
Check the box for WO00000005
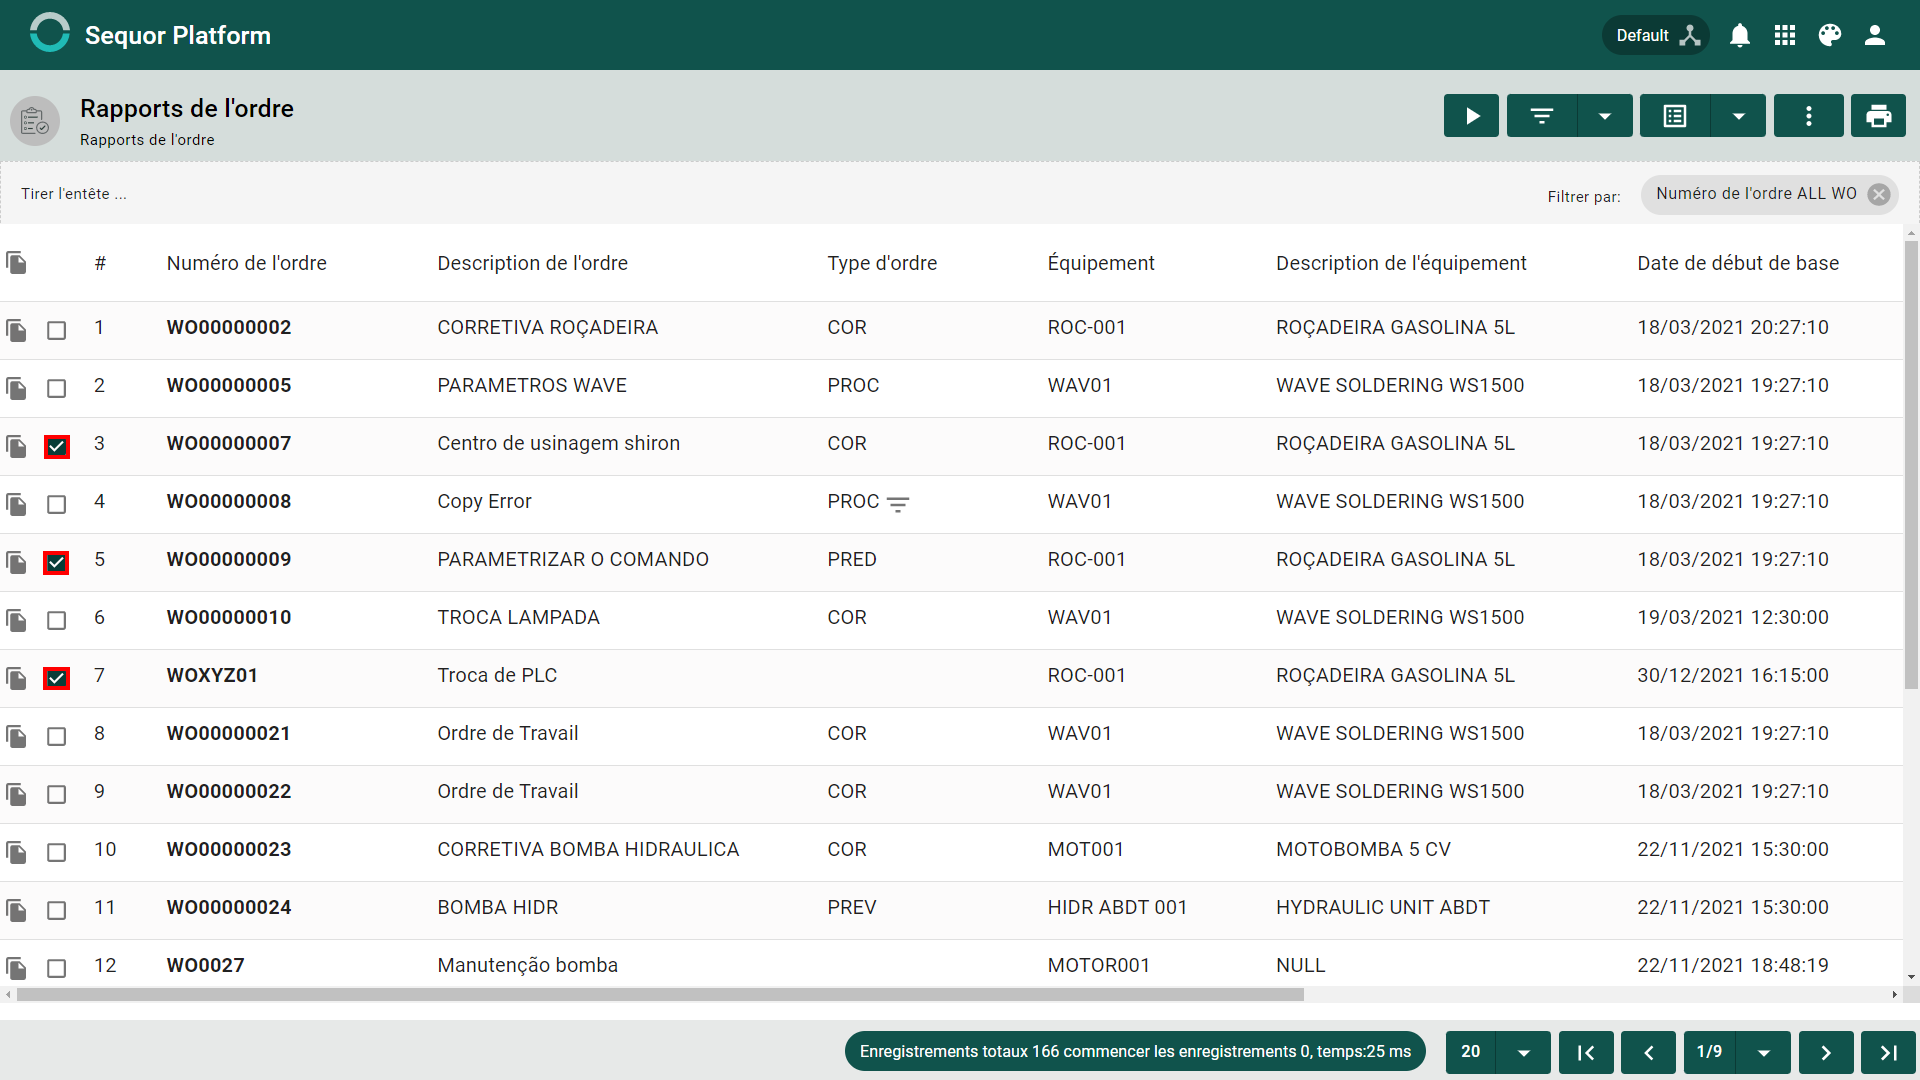pyautogui.click(x=57, y=388)
